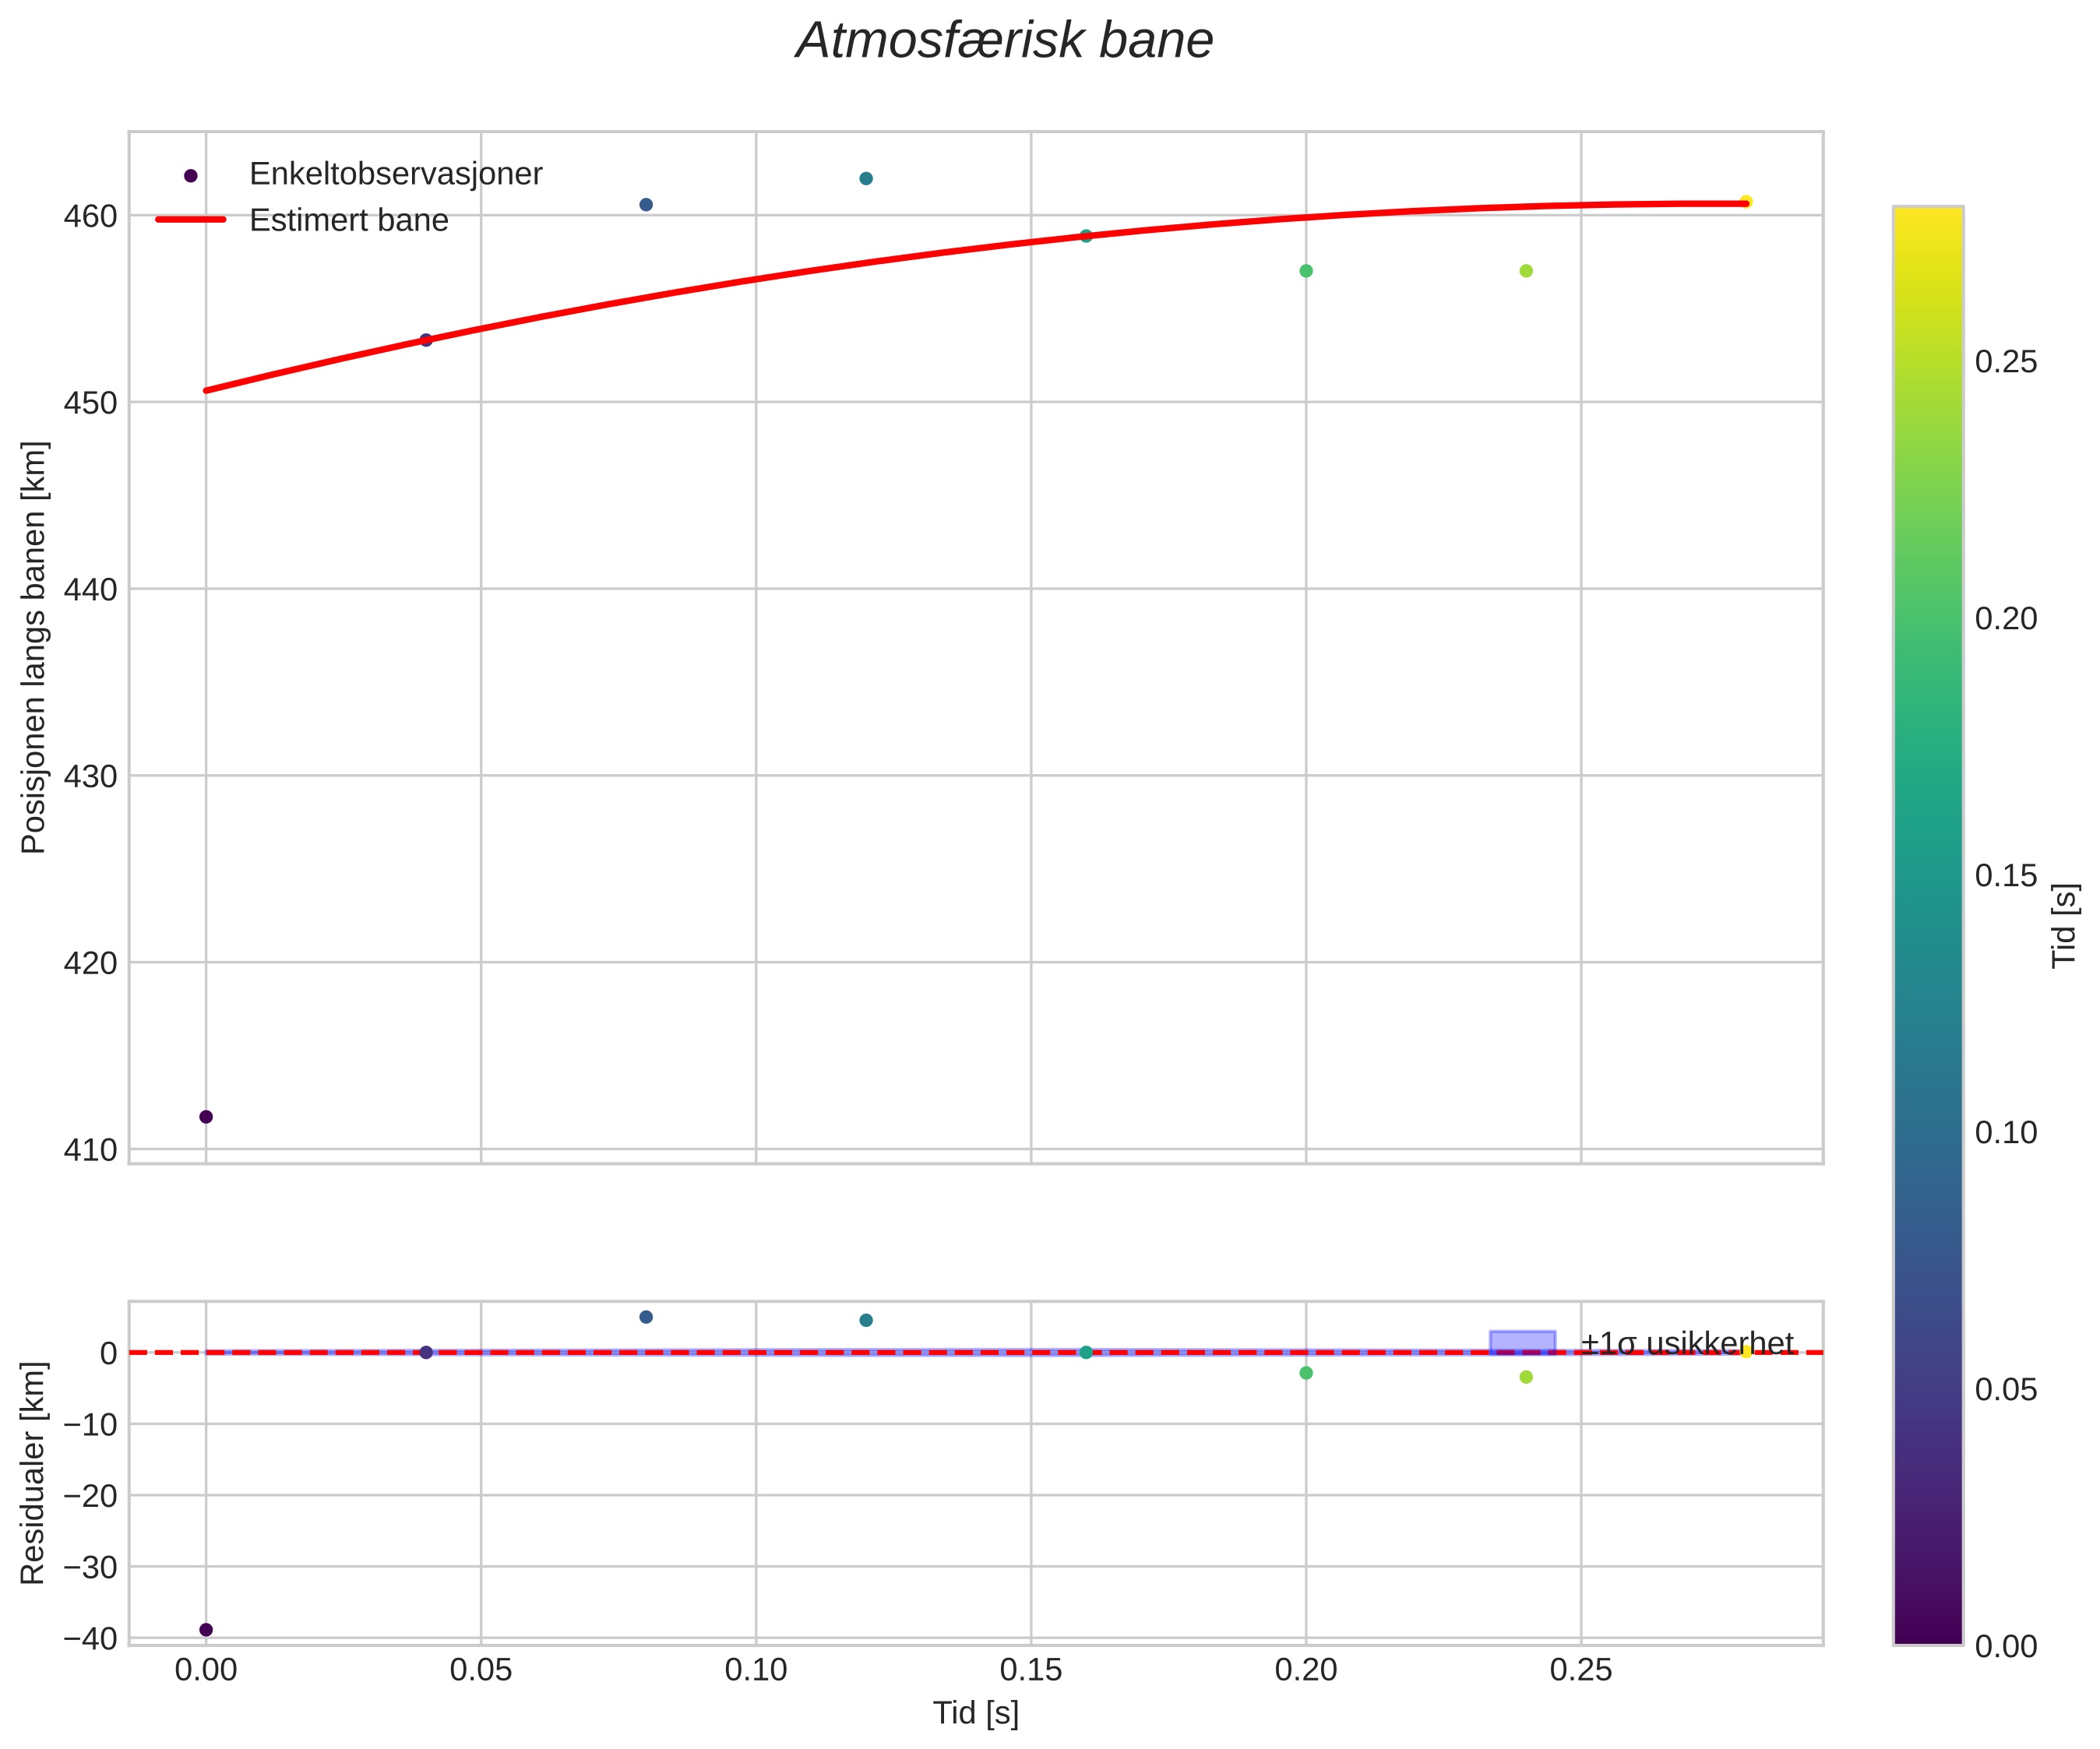Click the 0.20 tick label on colorbar
The image size is (2100, 1749).
tap(2006, 619)
